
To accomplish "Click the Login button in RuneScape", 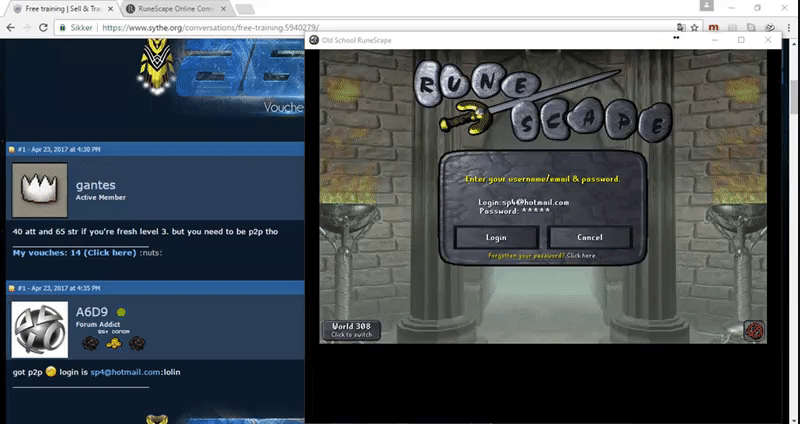I will click(496, 237).
